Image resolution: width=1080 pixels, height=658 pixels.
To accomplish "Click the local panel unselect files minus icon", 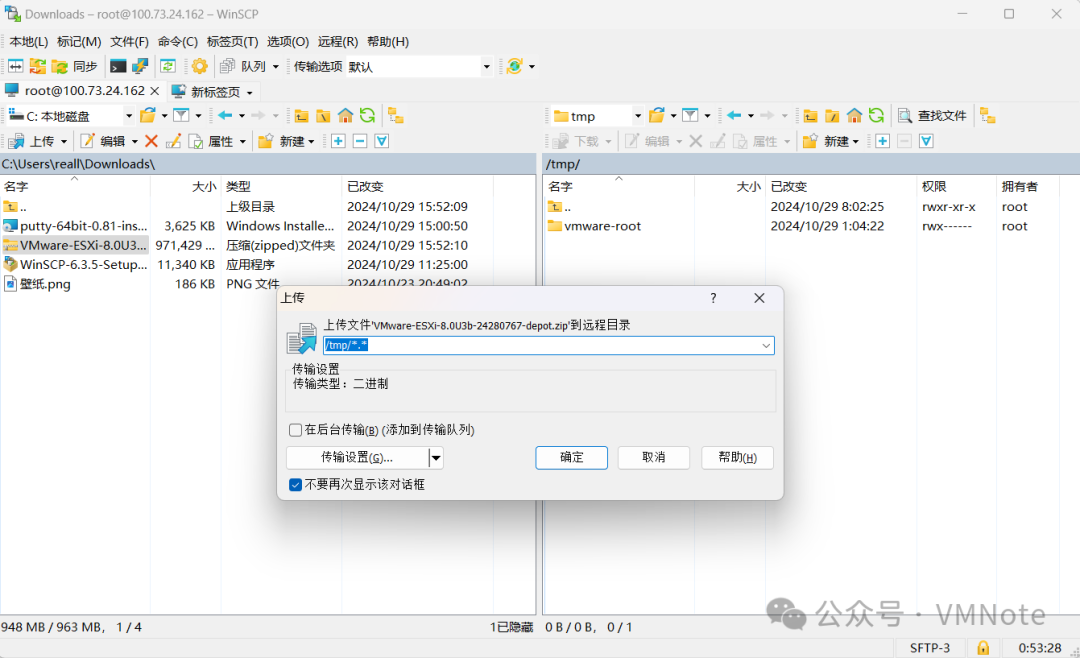I will tap(360, 141).
